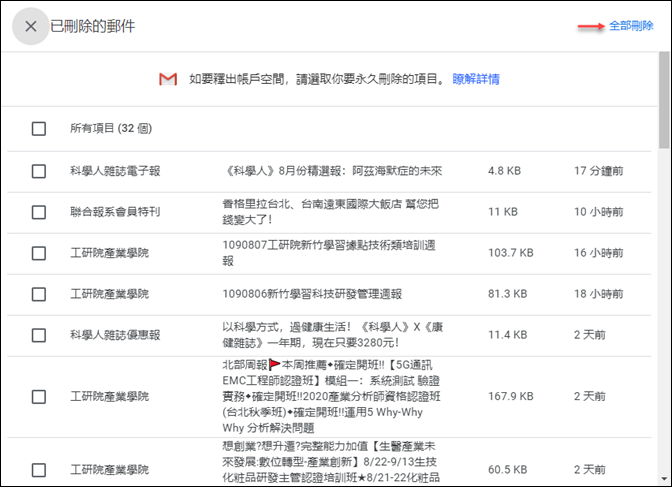This screenshot has width=672, height=487.
Task: Open the 瞭解詳情 link
Action: (476, 79)
